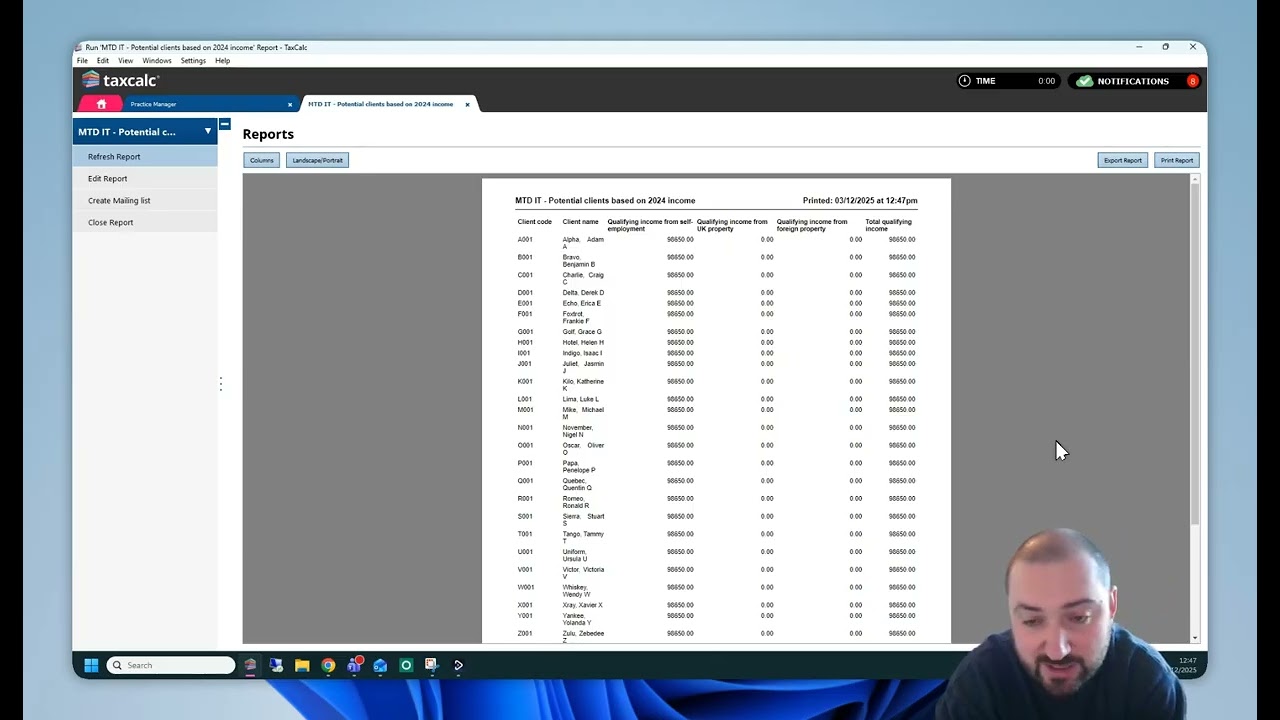Open File Explorer from taskbar

[x=302, y=665]
